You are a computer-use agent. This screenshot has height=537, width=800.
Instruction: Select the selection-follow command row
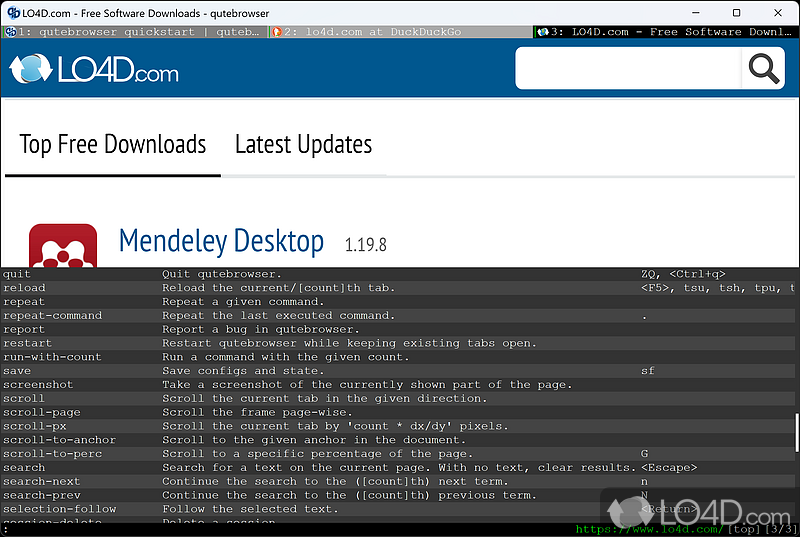398,508
